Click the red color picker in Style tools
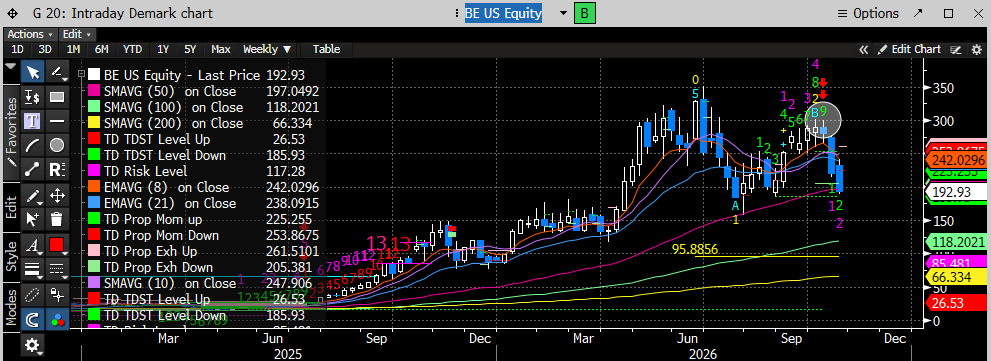Screen dimensions: 991x361 [x=57, y=245]
